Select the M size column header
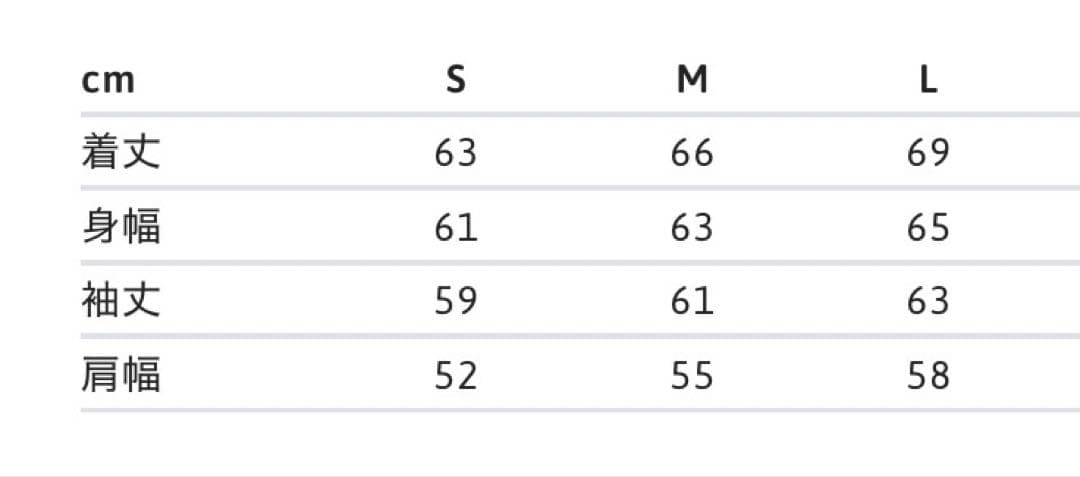 pos(692,79)
